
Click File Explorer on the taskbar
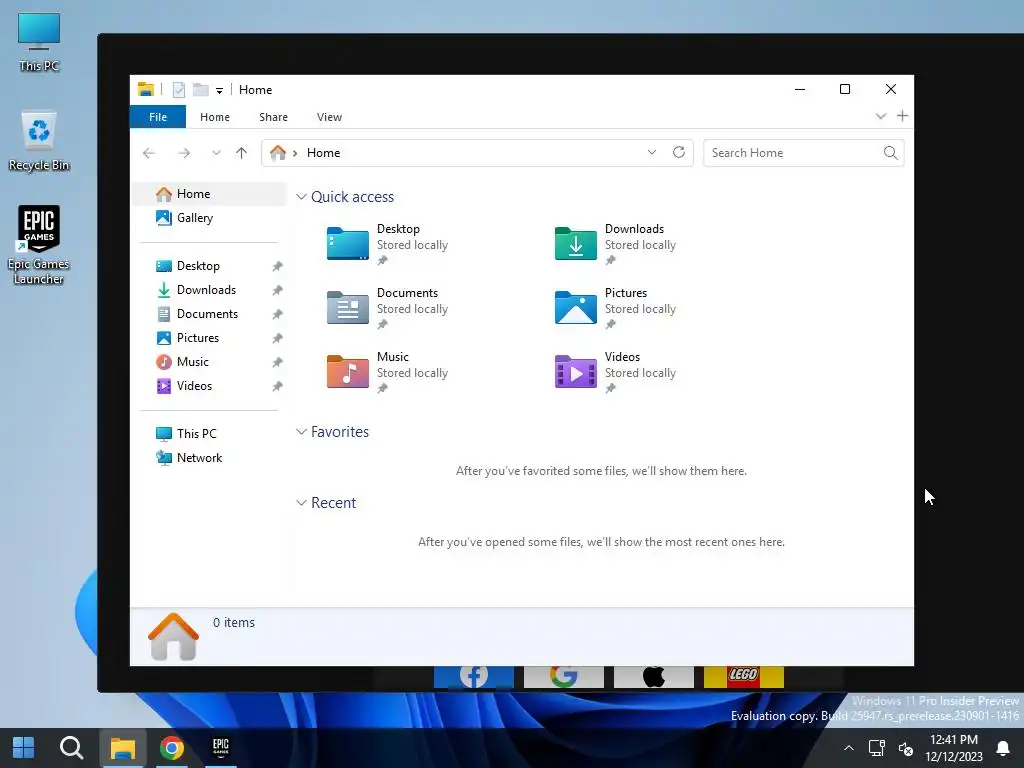[122, 748]
